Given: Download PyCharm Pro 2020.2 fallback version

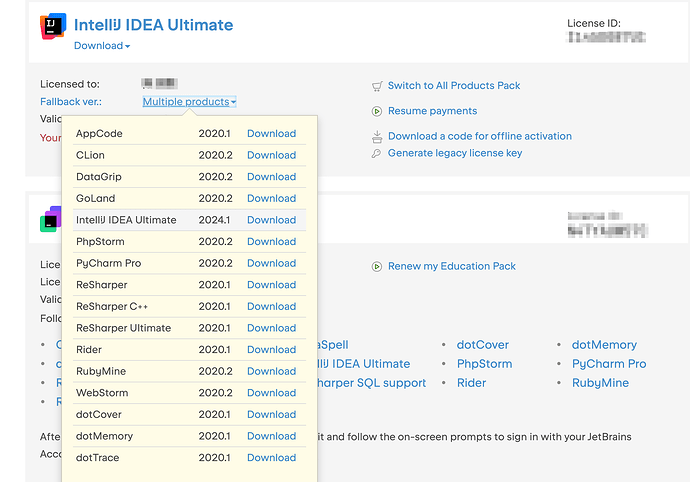Looking at the screenshot, I should point(272,263).
